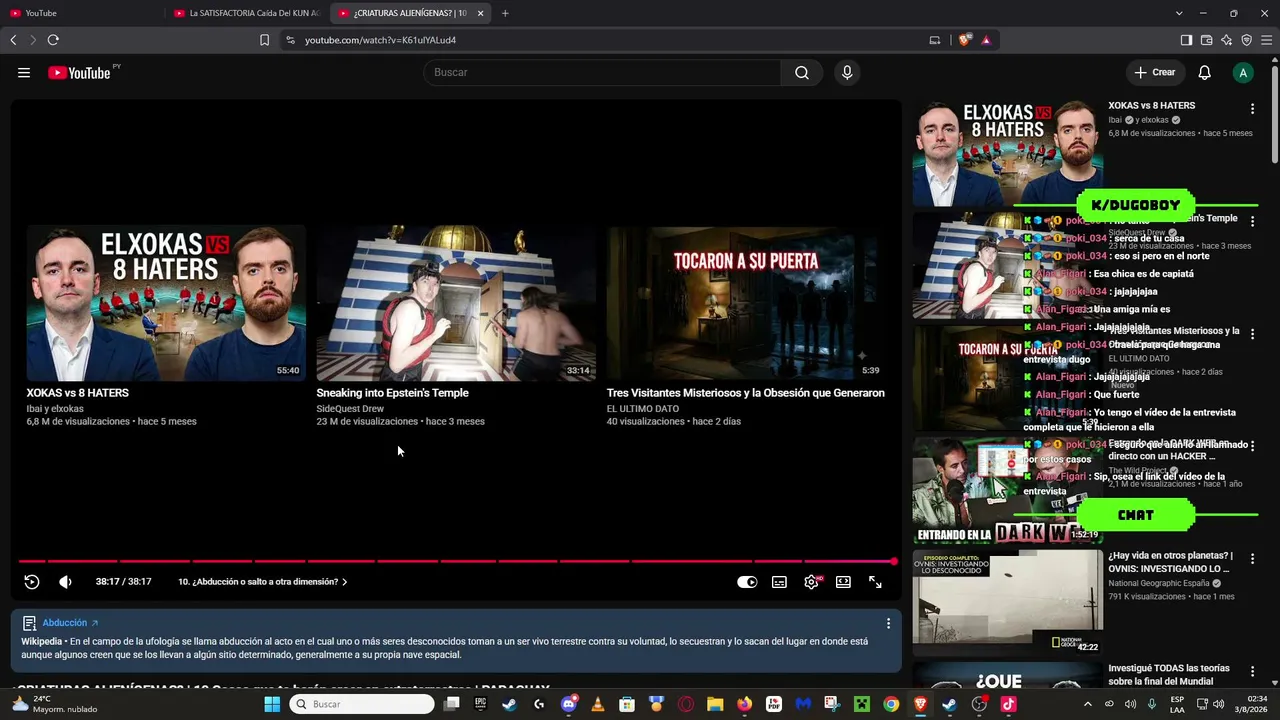Image resolution: width=1280 pixels, height=720 pixels.
Task: Open the weather widget showing 24°C
Action: click(55, 704)
